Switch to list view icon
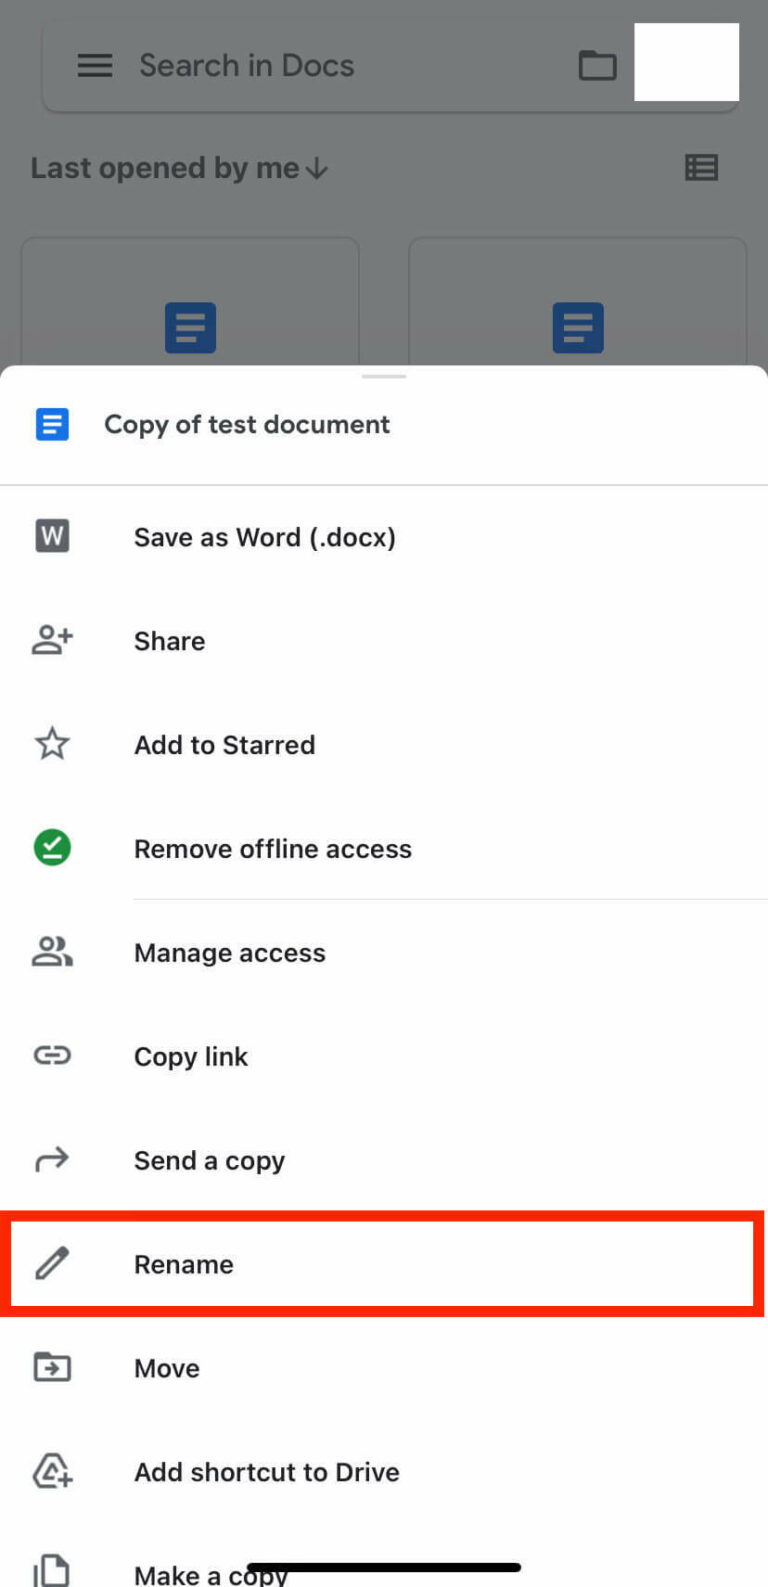 click(701, 168)
